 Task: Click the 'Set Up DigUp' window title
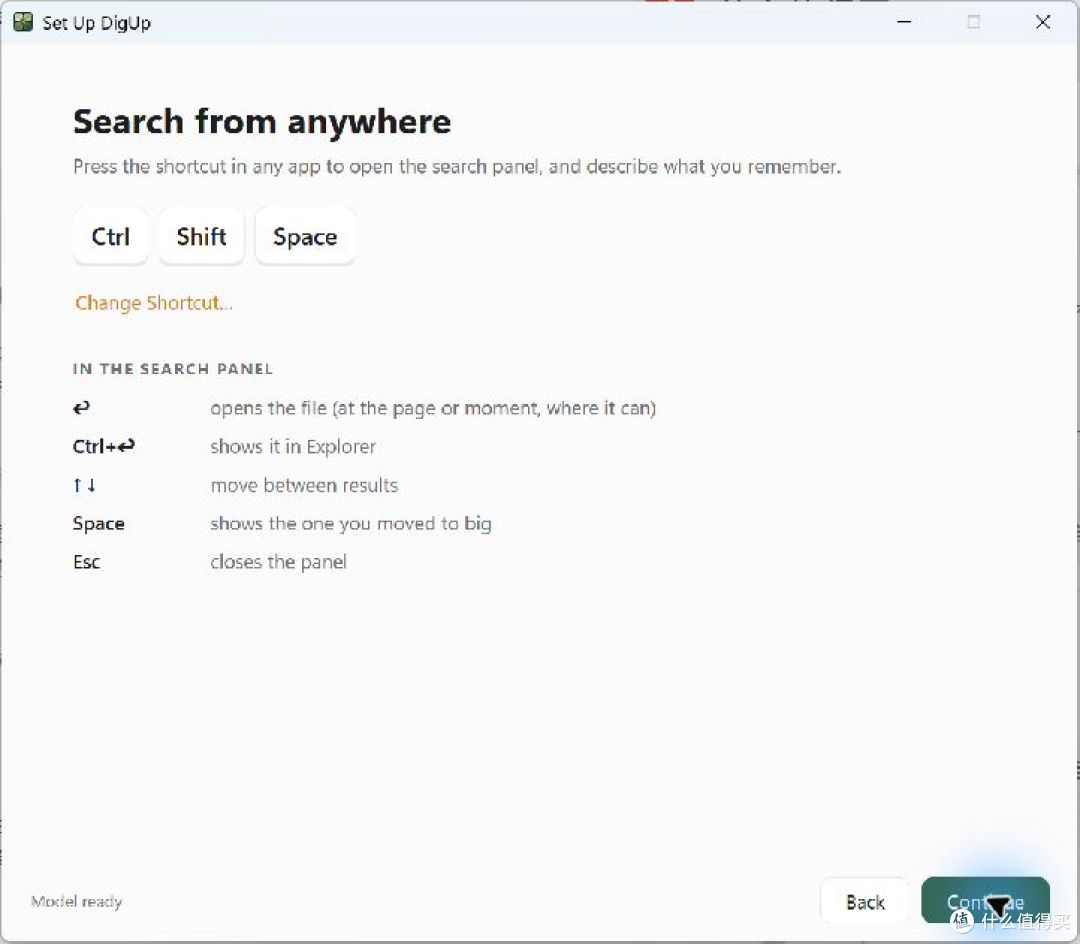(96, 23)
